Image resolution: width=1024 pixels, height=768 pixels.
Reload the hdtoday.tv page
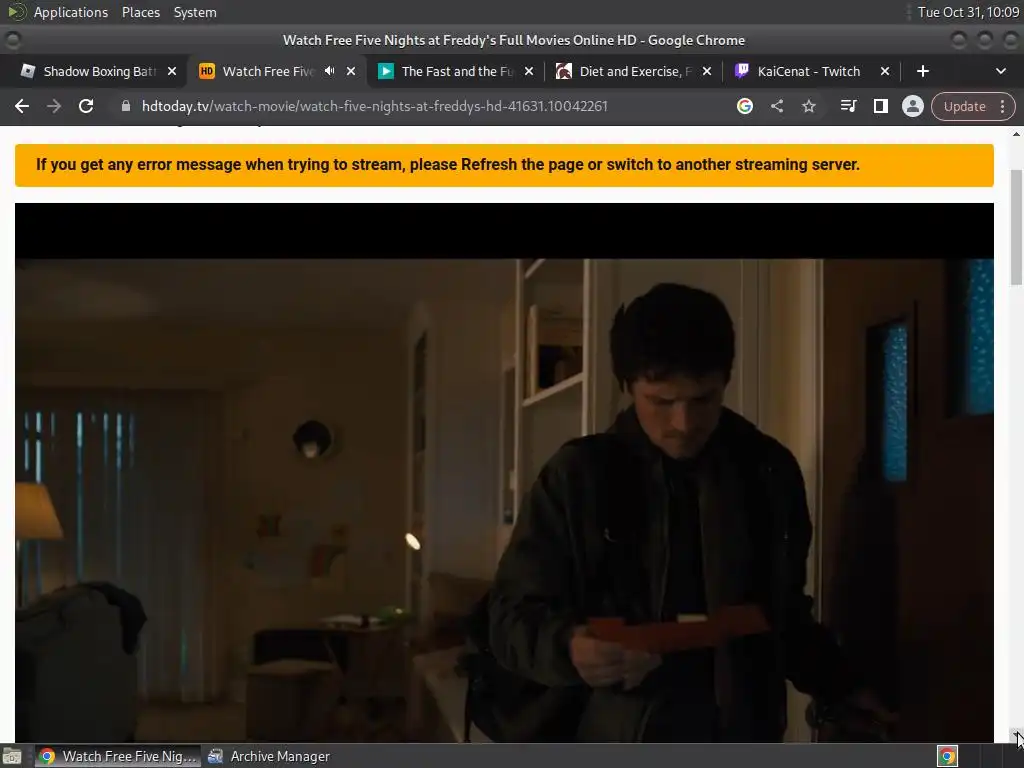coord(86,106)
